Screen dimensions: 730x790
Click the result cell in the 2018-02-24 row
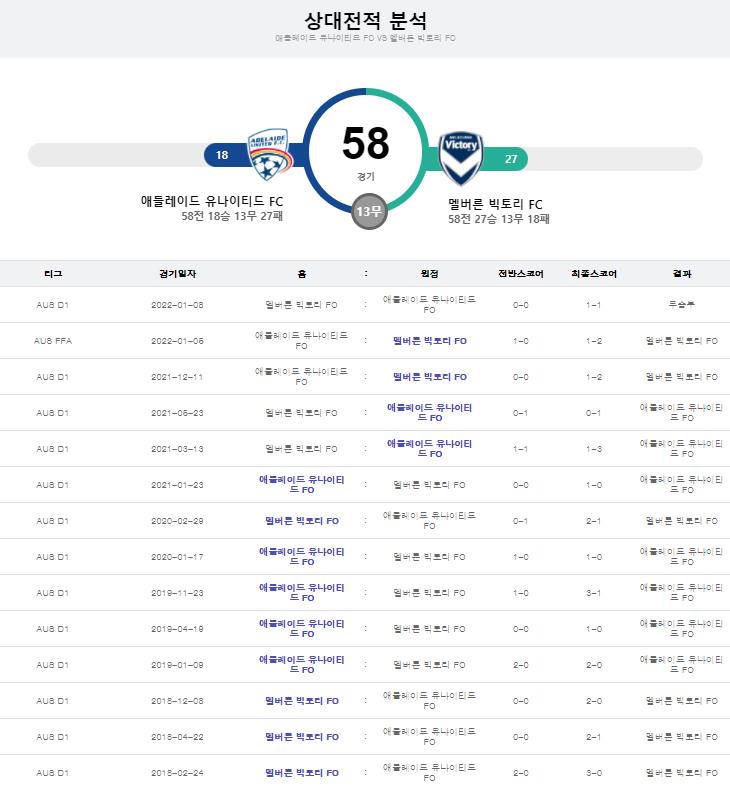coord(682,773)
